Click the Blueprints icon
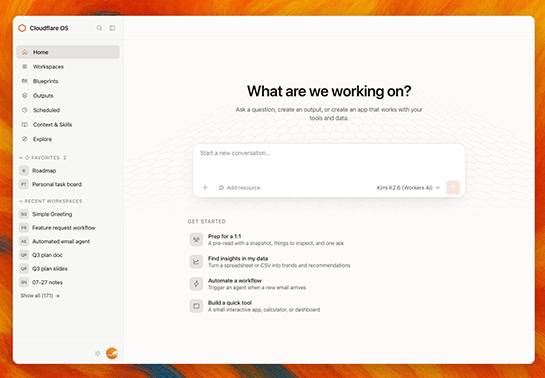The height and width of the screenshot is (378, 545). point(25,81)
